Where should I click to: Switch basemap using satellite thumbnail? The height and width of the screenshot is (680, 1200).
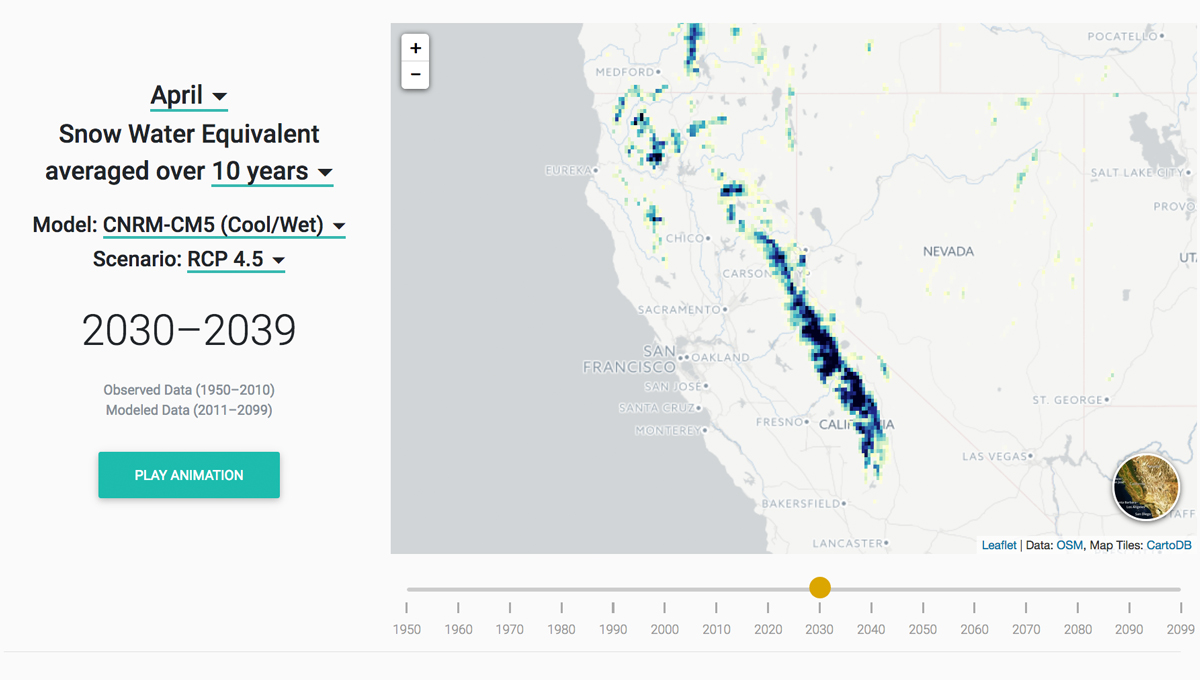(1146, 487)
